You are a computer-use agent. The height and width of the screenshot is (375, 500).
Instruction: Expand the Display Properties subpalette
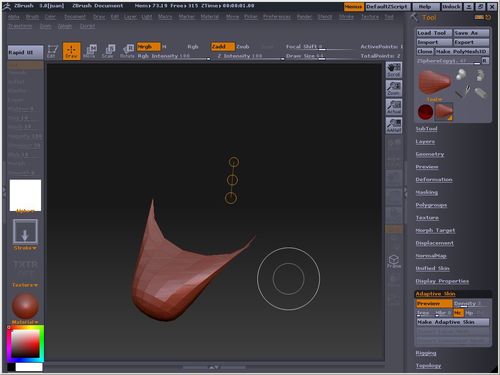(x=442, y=281)
